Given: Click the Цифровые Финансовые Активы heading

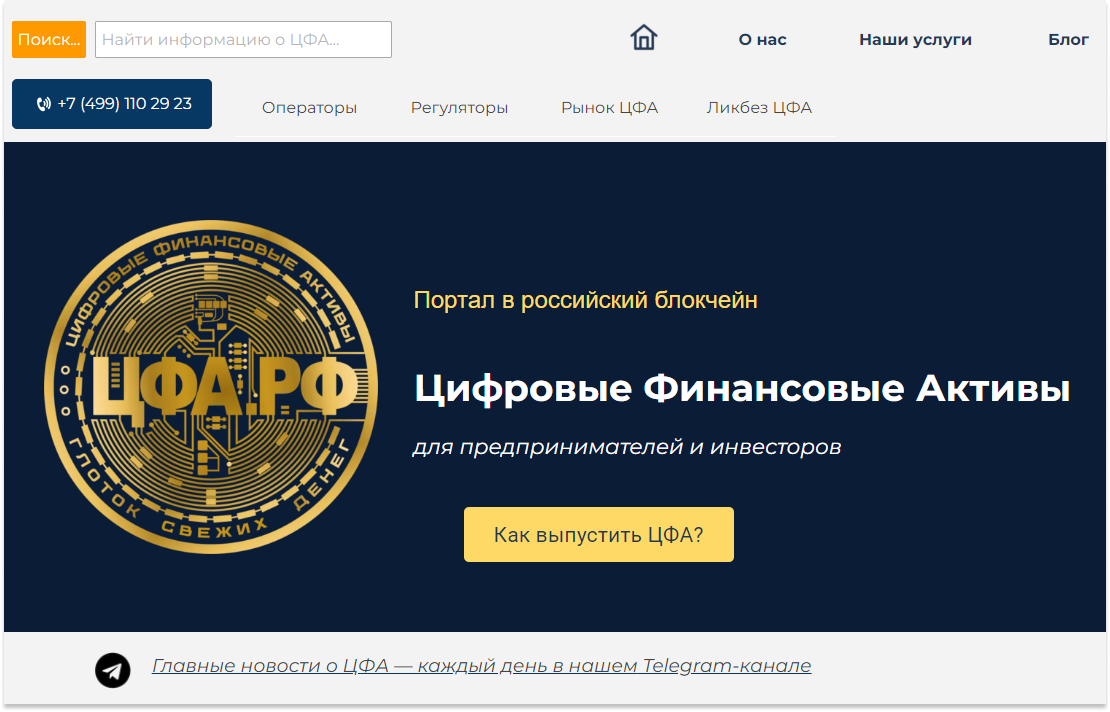Looking at the screenshot, I should 742,389.
